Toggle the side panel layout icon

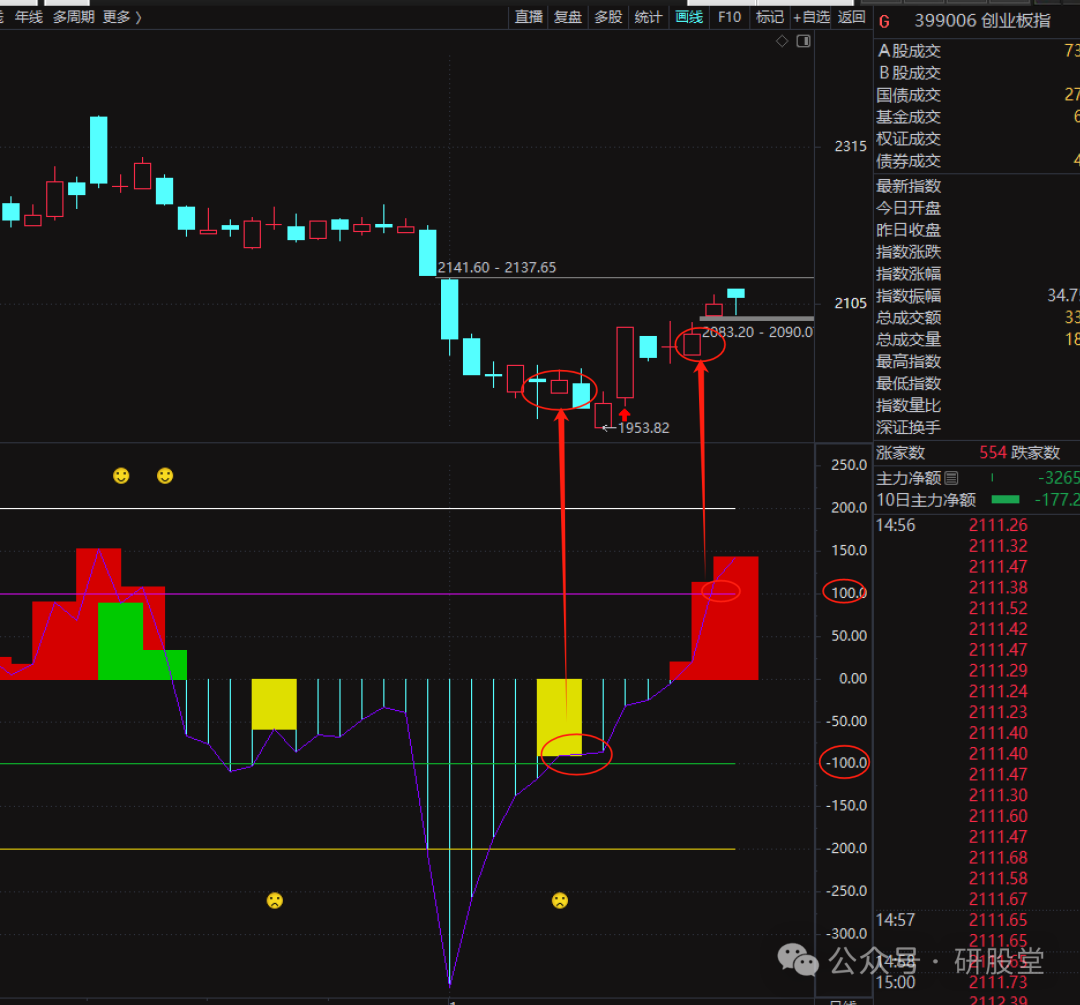(803, 41)
